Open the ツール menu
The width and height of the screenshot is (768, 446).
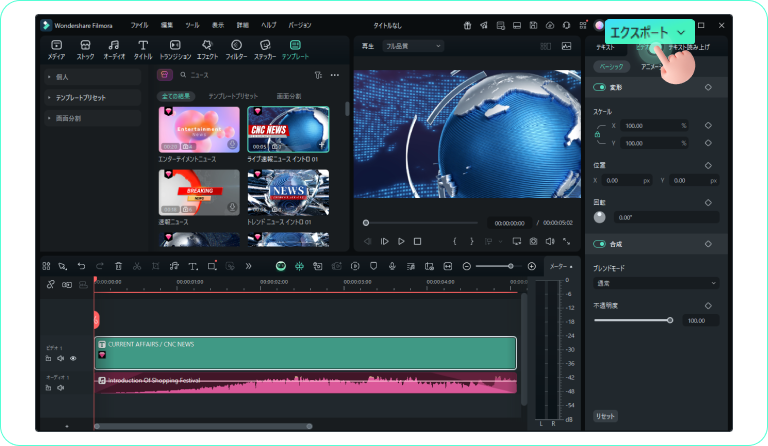[x=192, y=25]
